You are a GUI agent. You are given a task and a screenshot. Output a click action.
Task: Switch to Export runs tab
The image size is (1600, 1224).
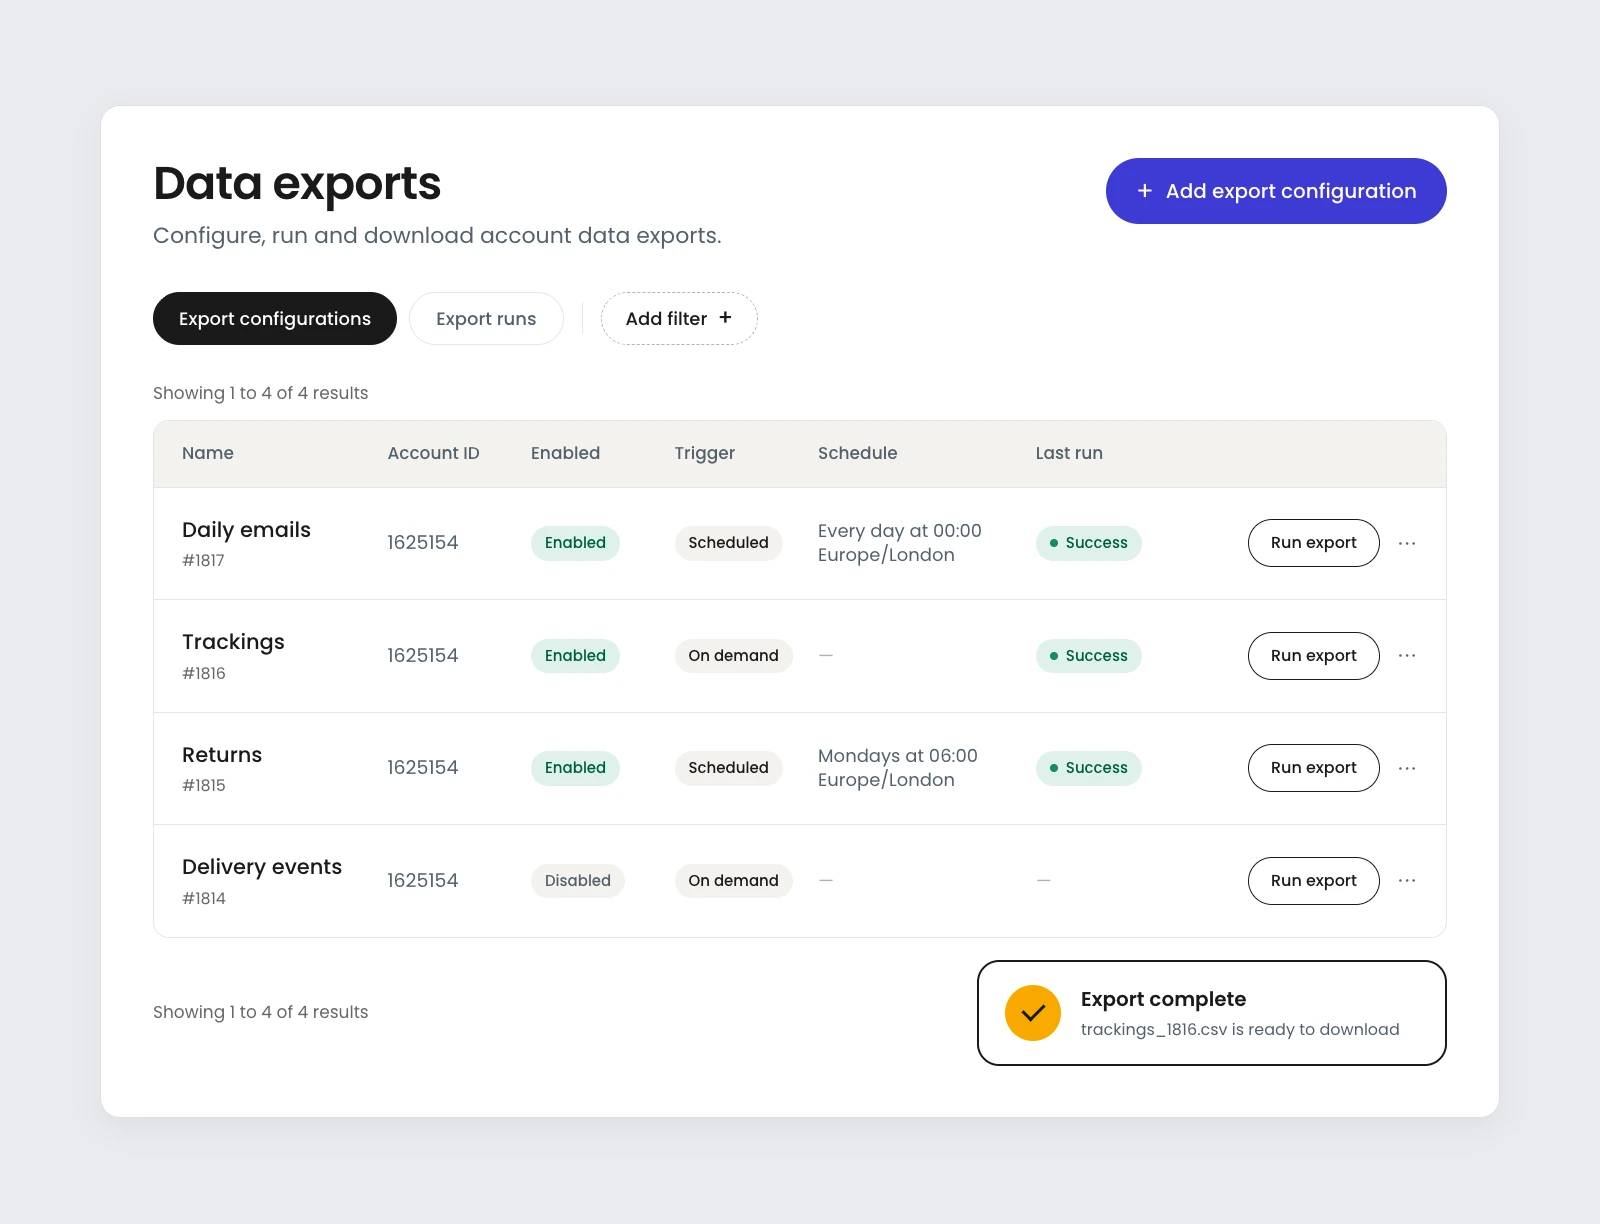coord(486,318)
